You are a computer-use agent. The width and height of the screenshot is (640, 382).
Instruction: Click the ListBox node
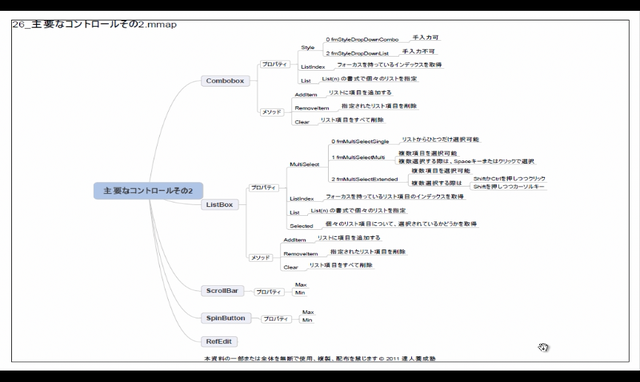pos(220,204)
